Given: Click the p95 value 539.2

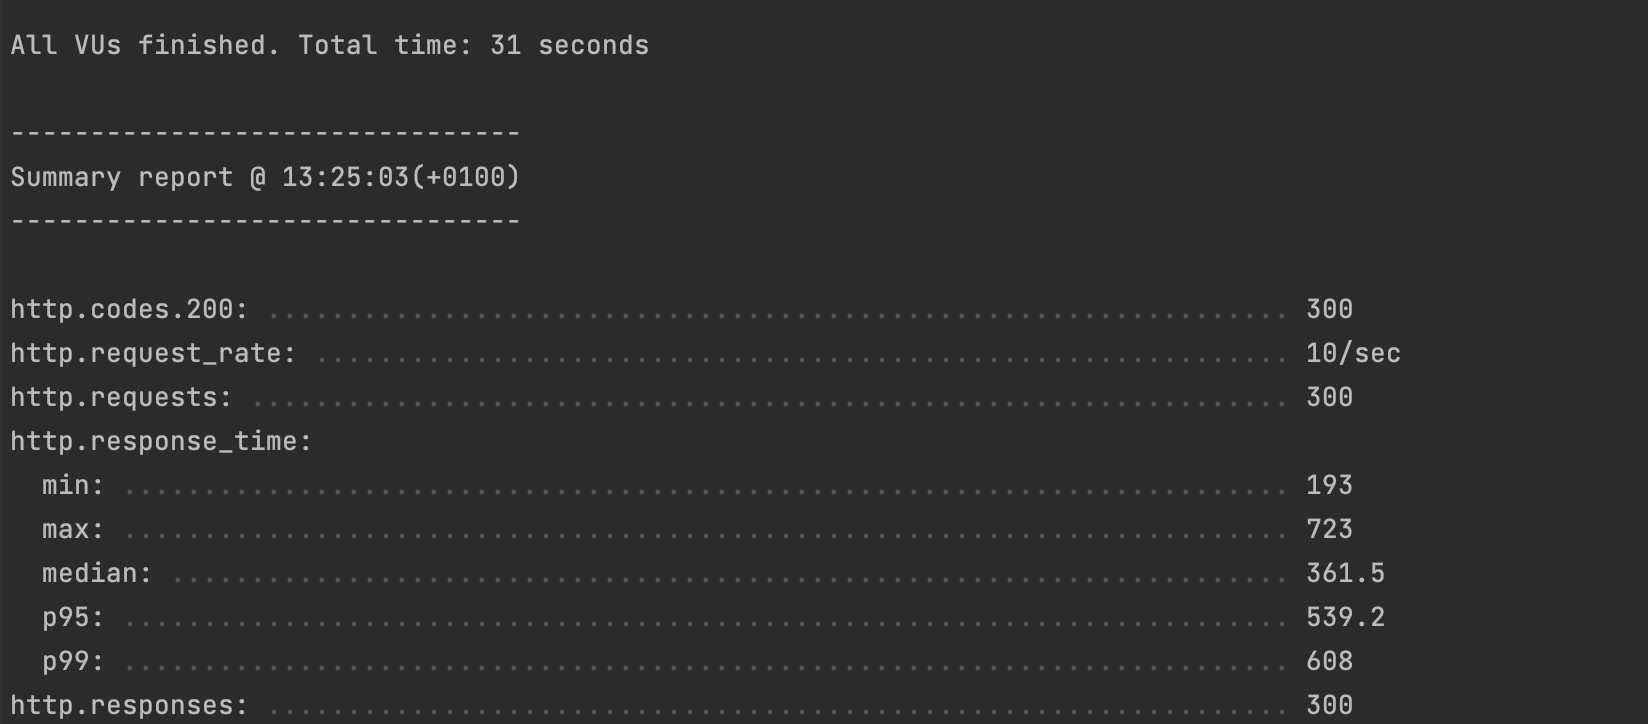Looking at the screenshot, I should [1345, 617].
